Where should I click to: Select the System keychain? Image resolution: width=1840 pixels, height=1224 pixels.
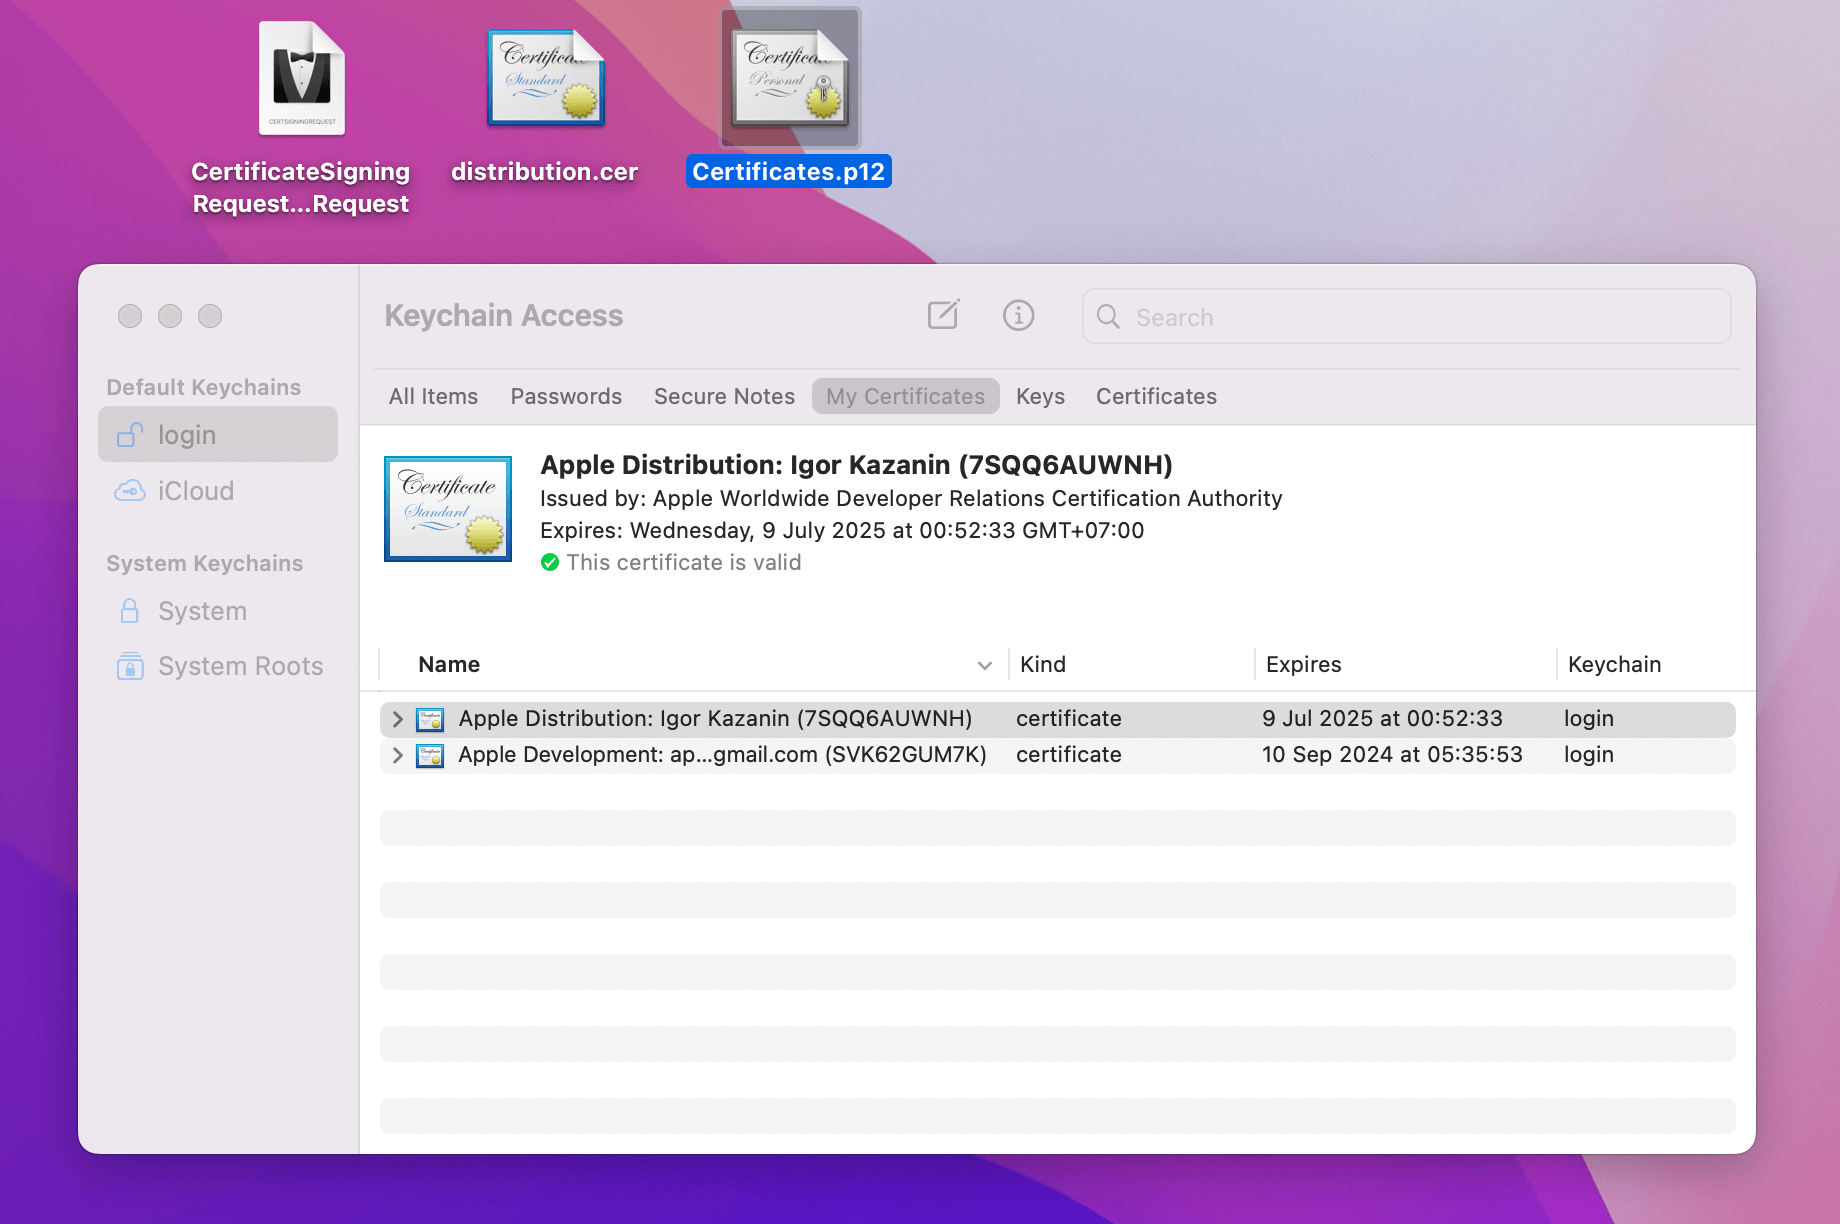coord(218,610)
